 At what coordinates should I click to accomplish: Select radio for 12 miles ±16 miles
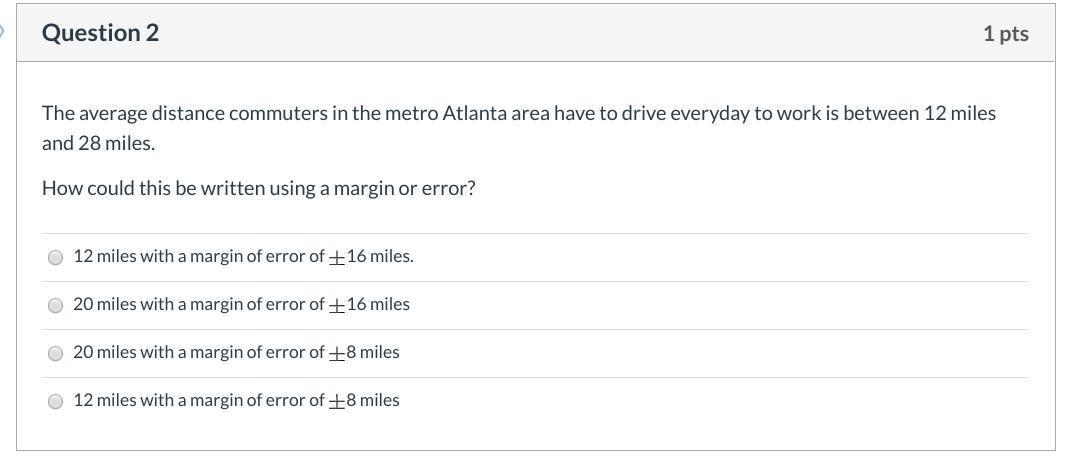click(x=55, y=258)
